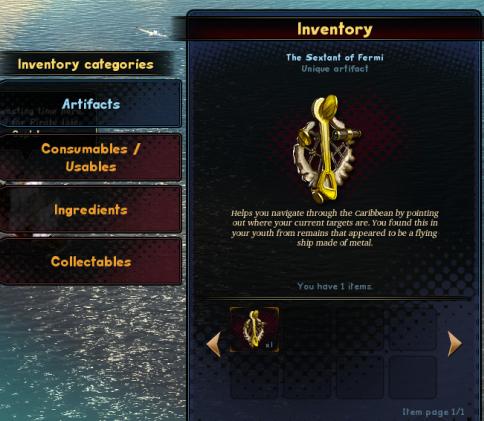Screen dimensions: 484x421
Task: Click the item name The Sextant of Fermi
Action: pos(335,57)
